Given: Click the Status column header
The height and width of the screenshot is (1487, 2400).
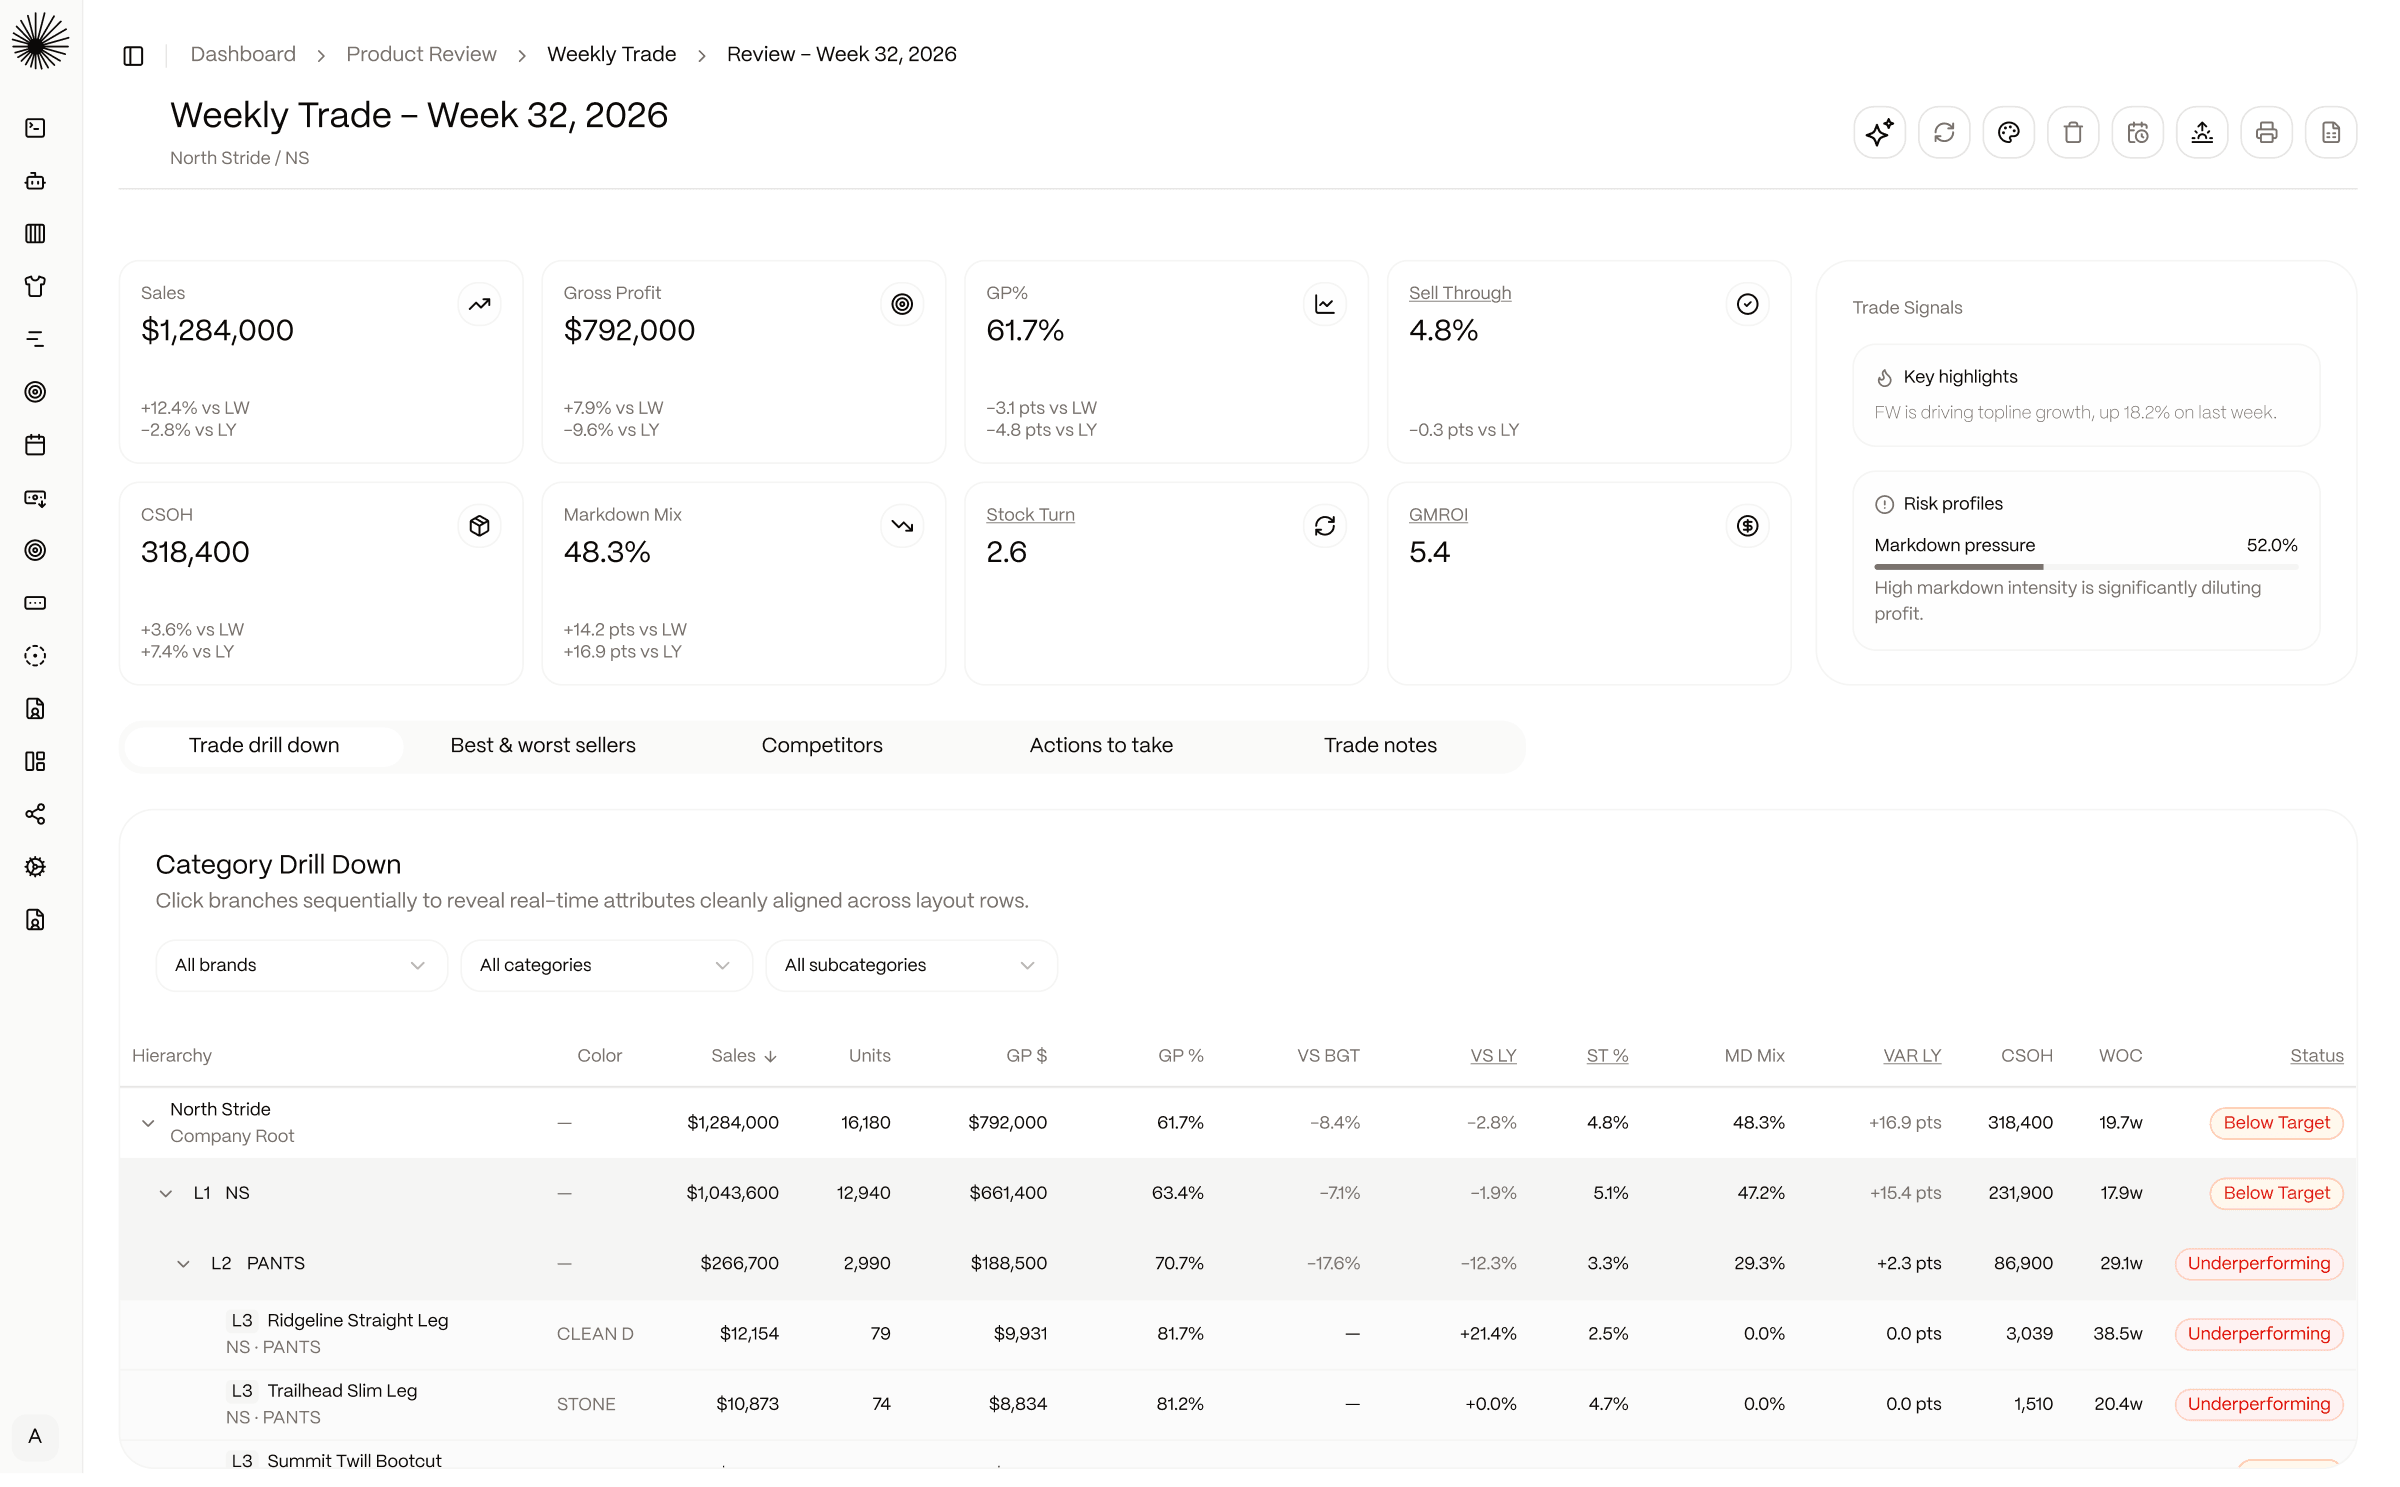Looking at the screenshot, I should click(2317, 1056).
